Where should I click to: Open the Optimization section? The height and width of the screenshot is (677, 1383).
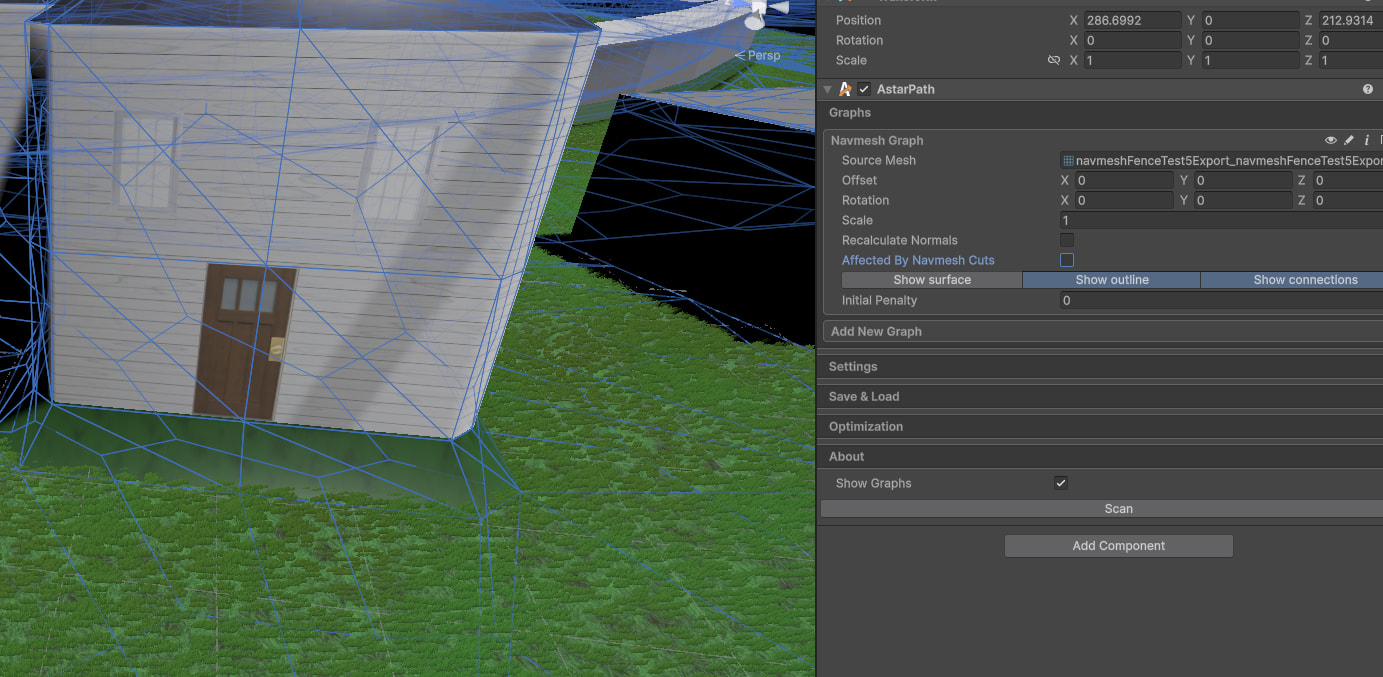pos(866,427)
